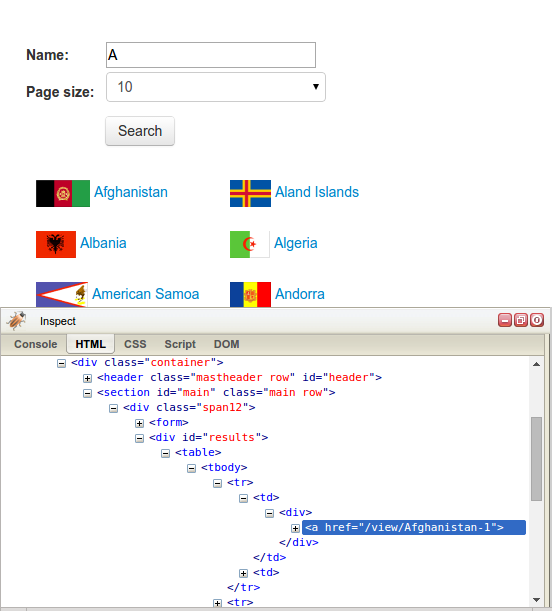Switch to the Console tab

coord(35,344)
